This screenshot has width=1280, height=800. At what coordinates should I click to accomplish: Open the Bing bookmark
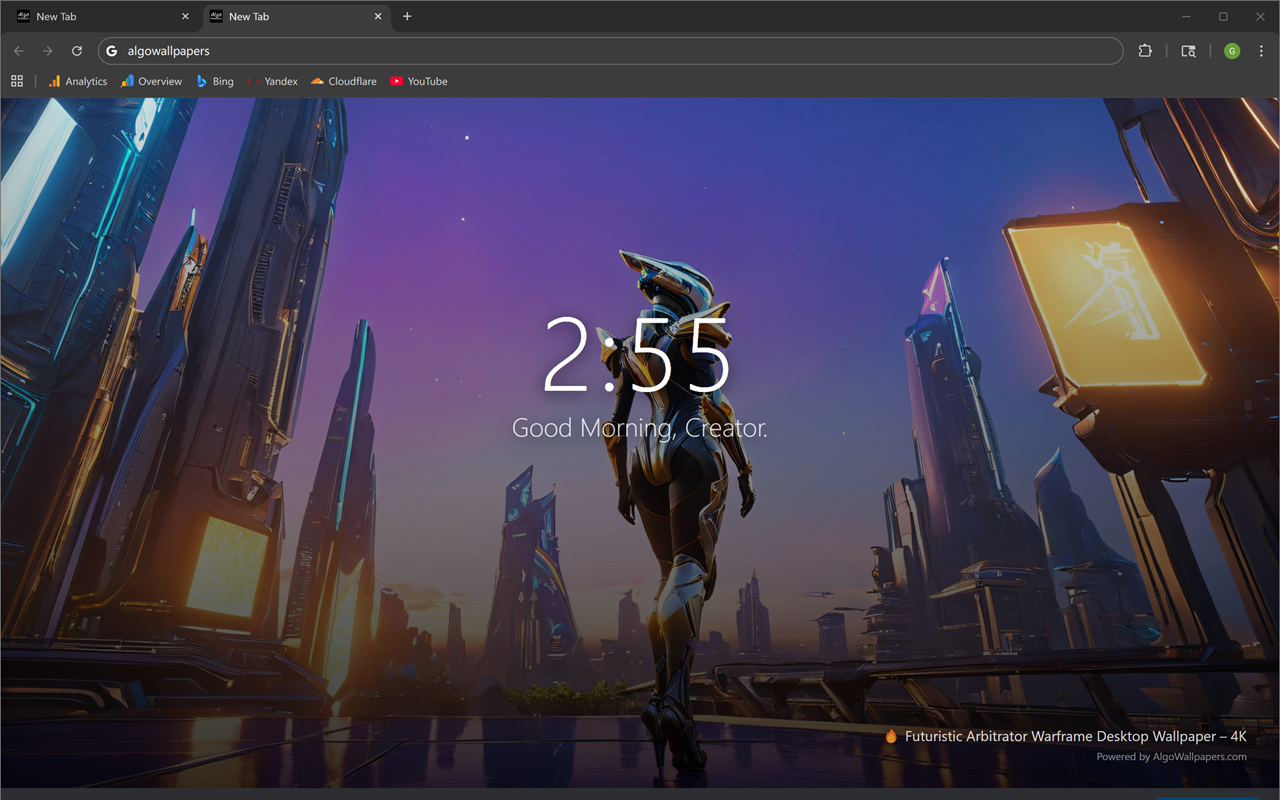(215, 81)
